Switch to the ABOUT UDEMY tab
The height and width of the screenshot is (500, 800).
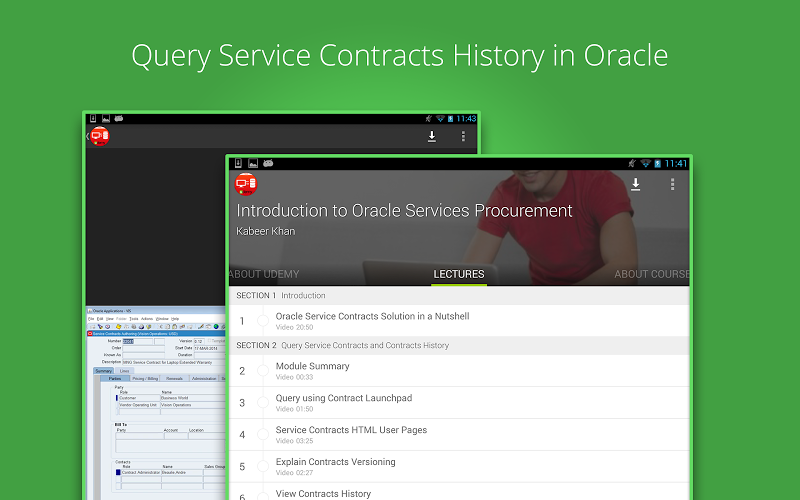tap(264, 274)
